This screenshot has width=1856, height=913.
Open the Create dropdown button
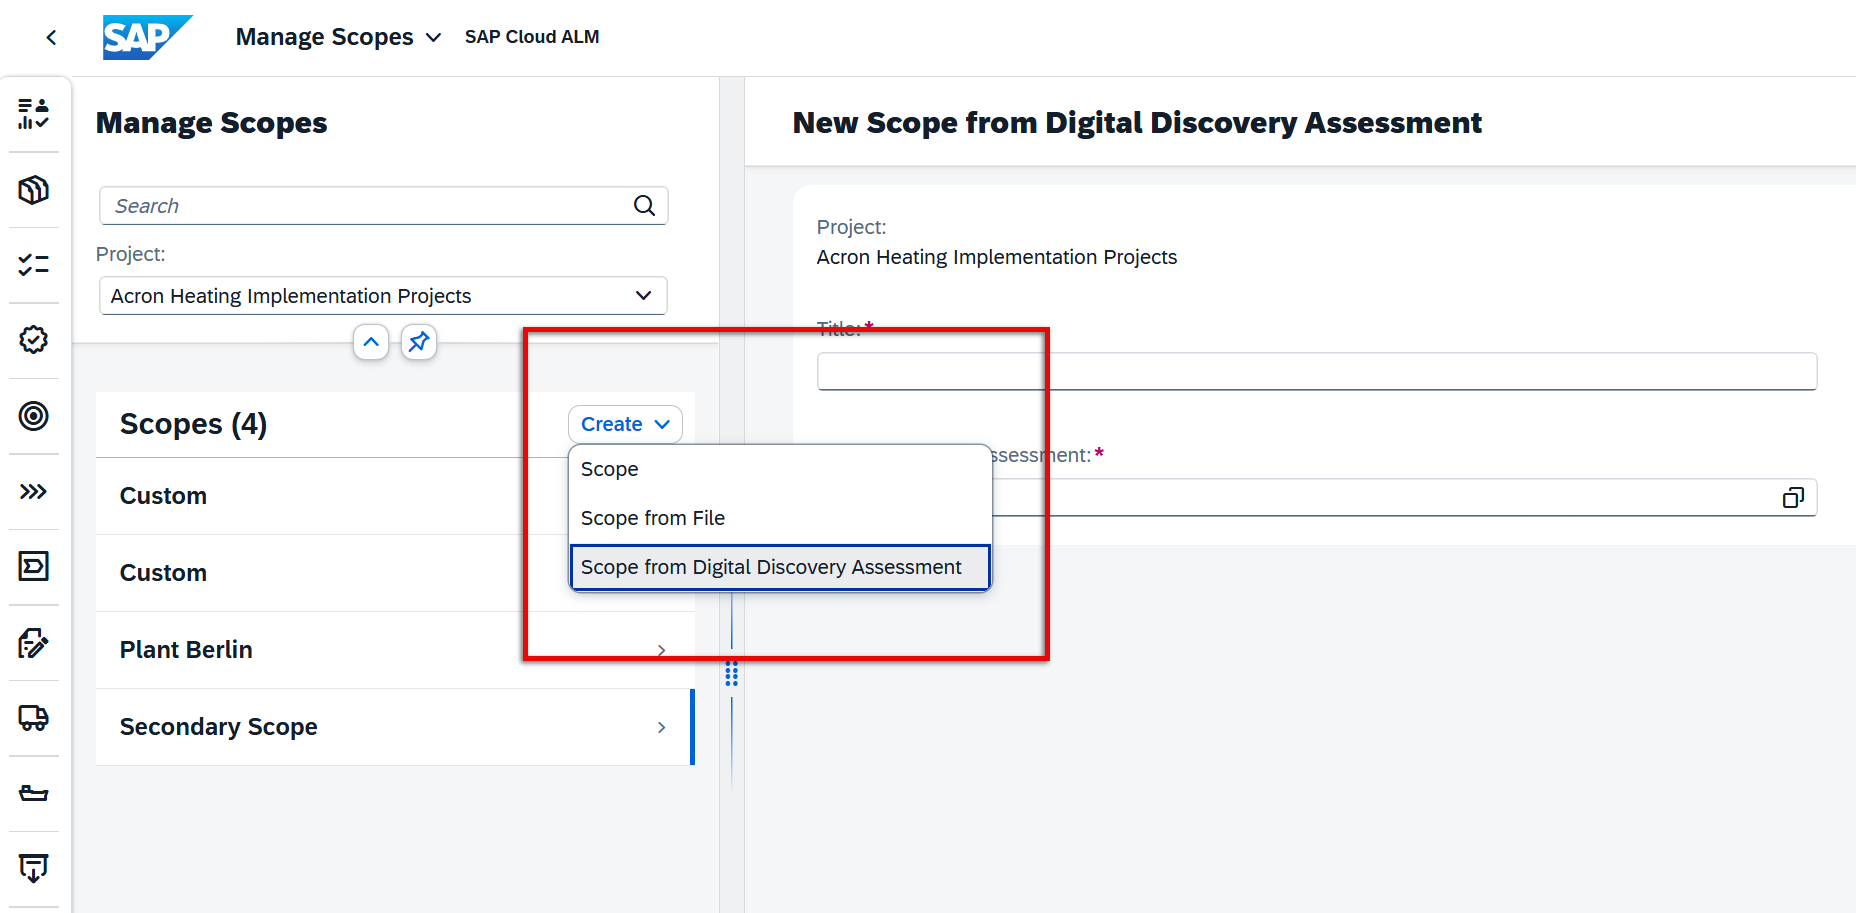tap(625, 424)
